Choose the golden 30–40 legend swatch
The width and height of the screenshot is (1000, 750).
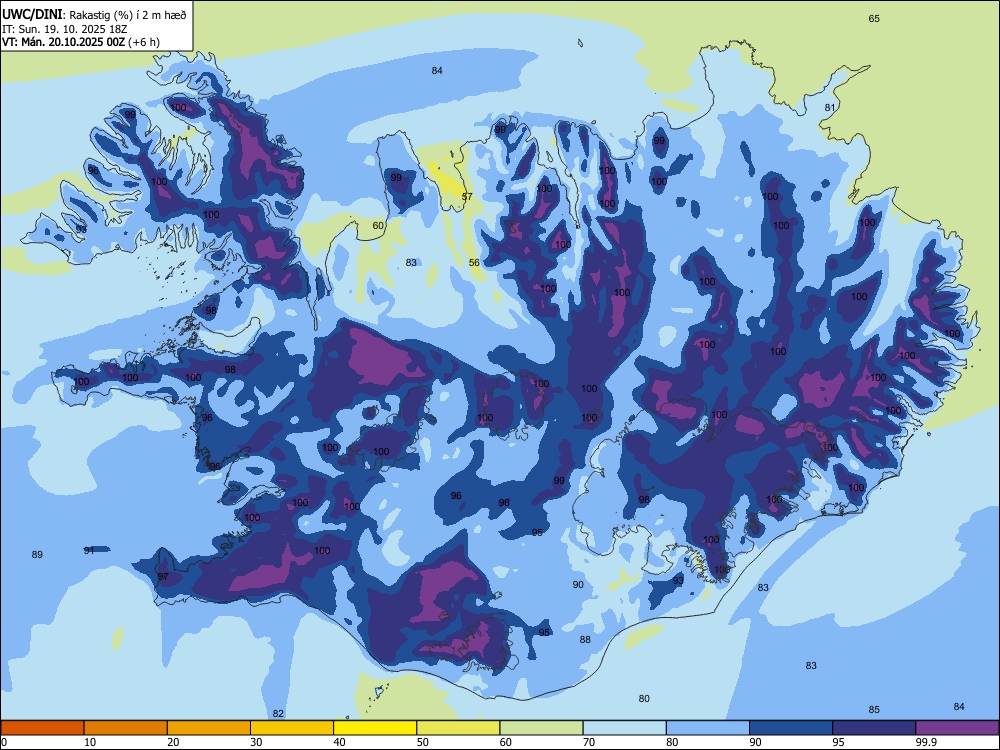(x=292, y=728)
